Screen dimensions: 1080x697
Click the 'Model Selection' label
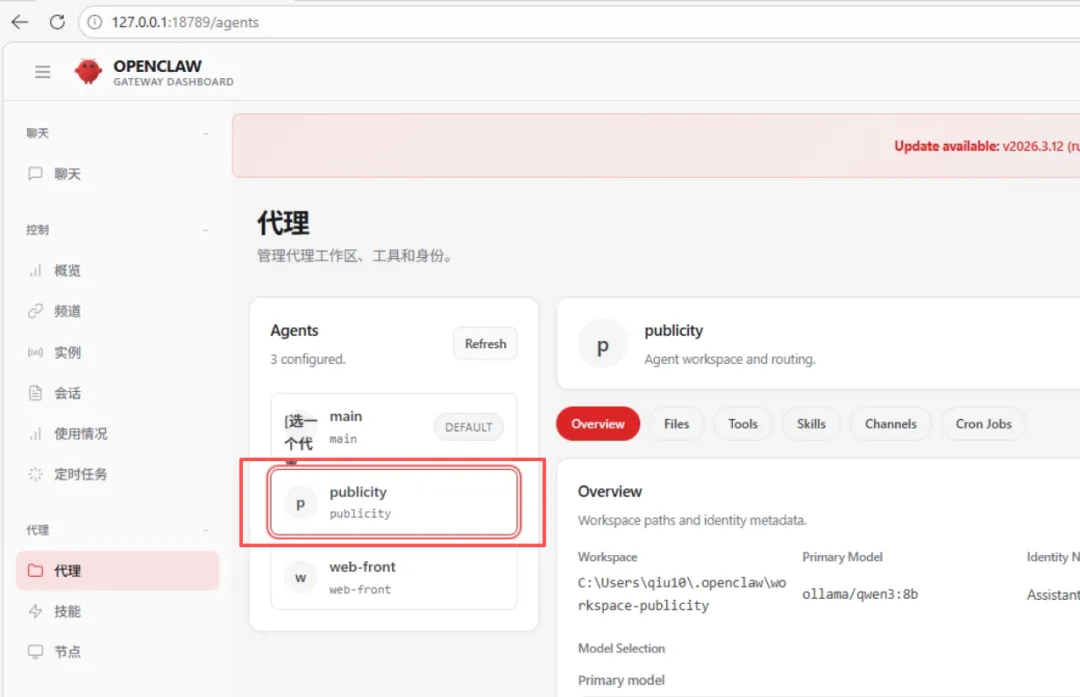[621, 648]
